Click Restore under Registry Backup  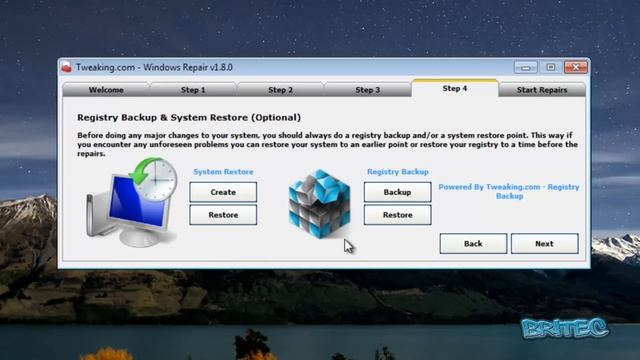pos(398,215)
